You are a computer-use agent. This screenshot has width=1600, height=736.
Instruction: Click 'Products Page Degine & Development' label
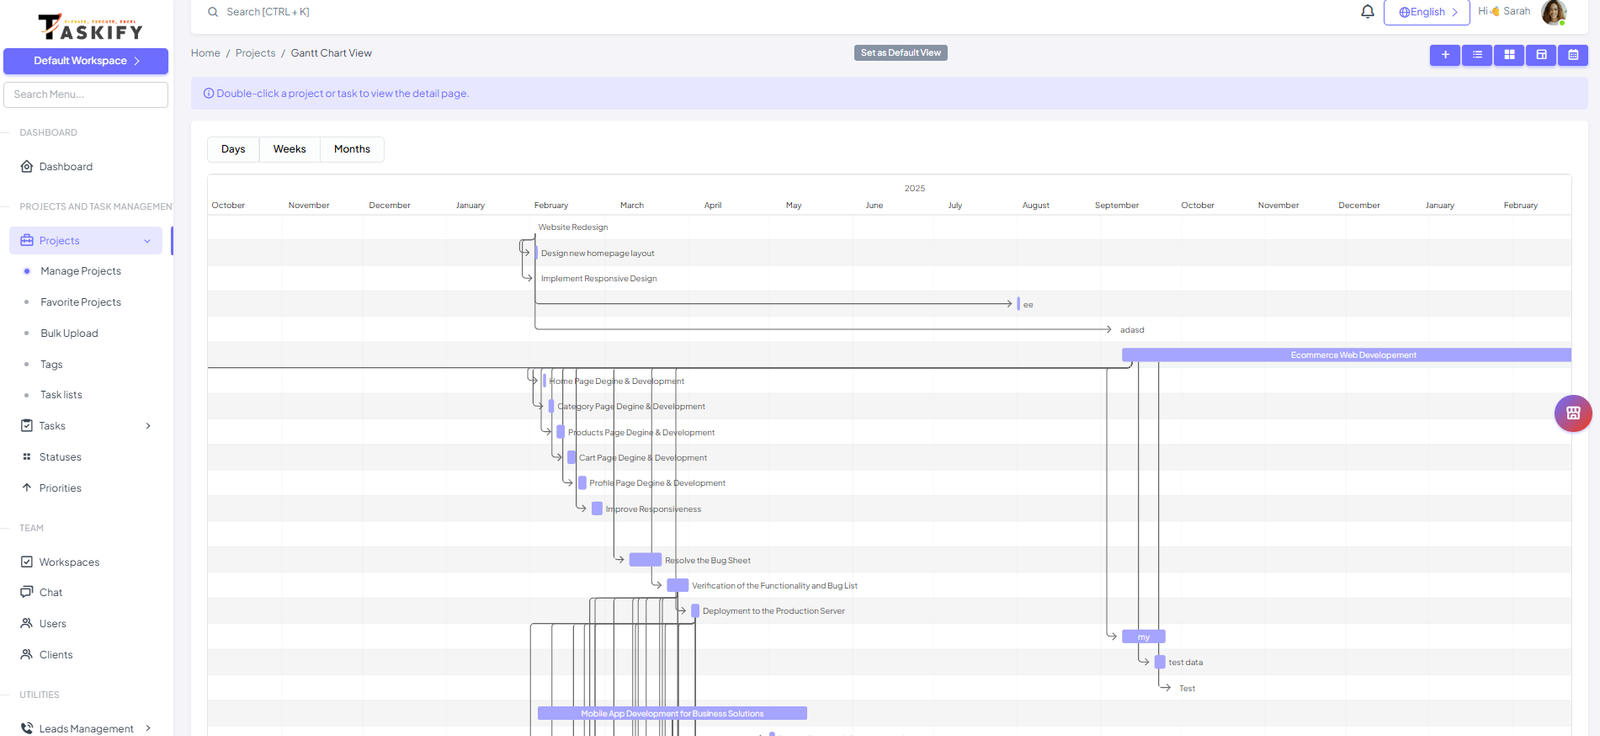click(641, 433)
